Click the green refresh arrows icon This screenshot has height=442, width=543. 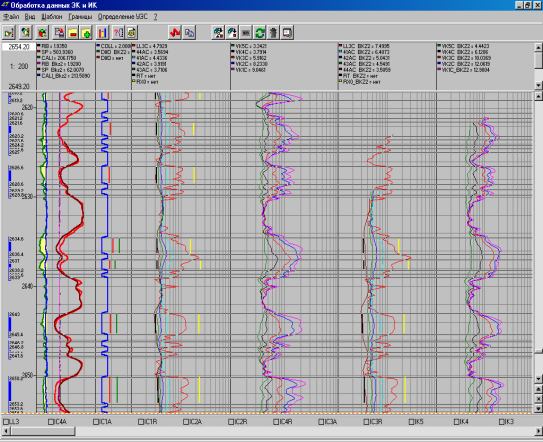click(260, 33)
